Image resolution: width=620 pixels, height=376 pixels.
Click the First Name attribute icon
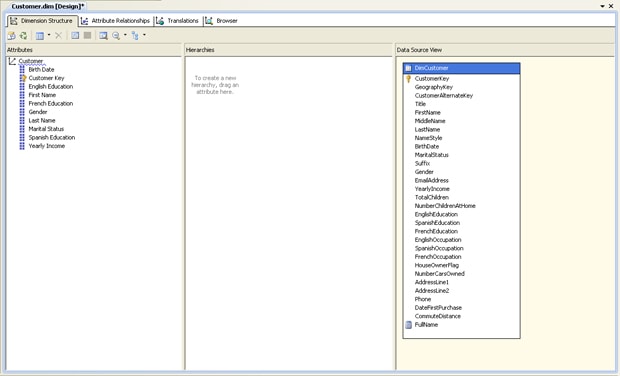[x=22, y=95]
